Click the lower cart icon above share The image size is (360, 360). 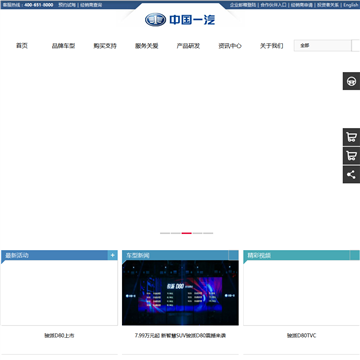click(351, 156)
